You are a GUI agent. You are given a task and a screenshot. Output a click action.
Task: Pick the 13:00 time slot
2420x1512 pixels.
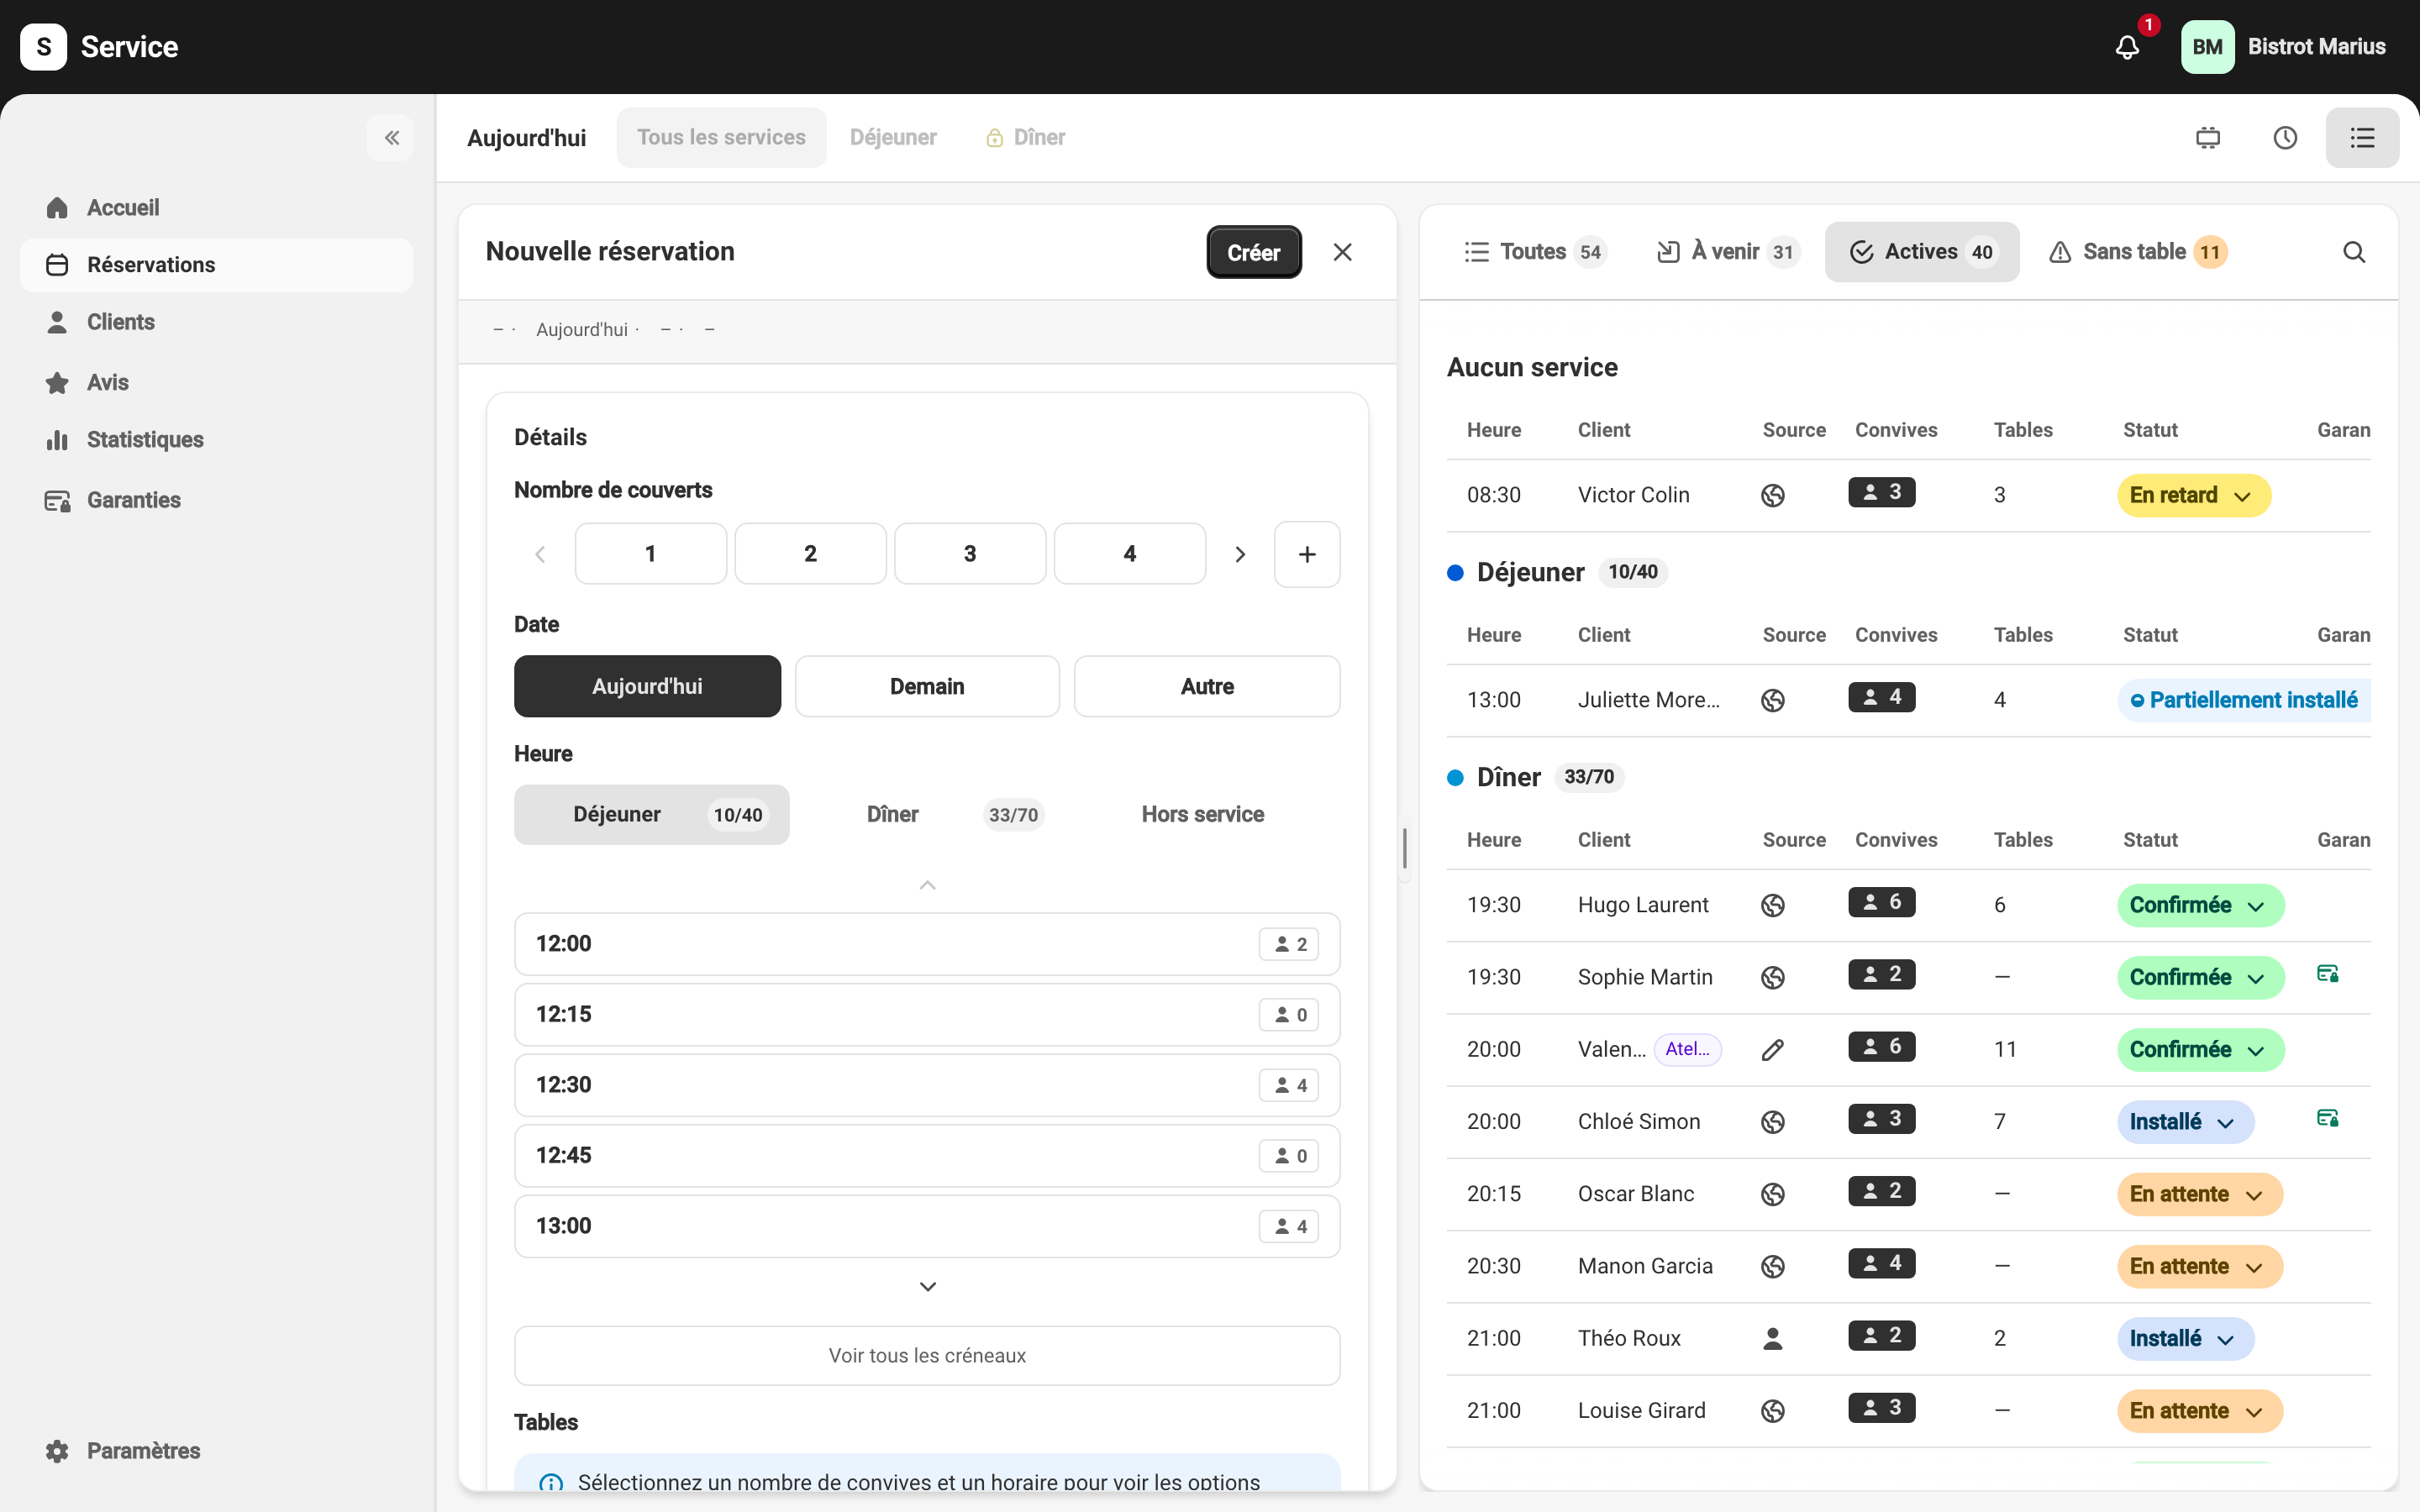point(927,1226)
